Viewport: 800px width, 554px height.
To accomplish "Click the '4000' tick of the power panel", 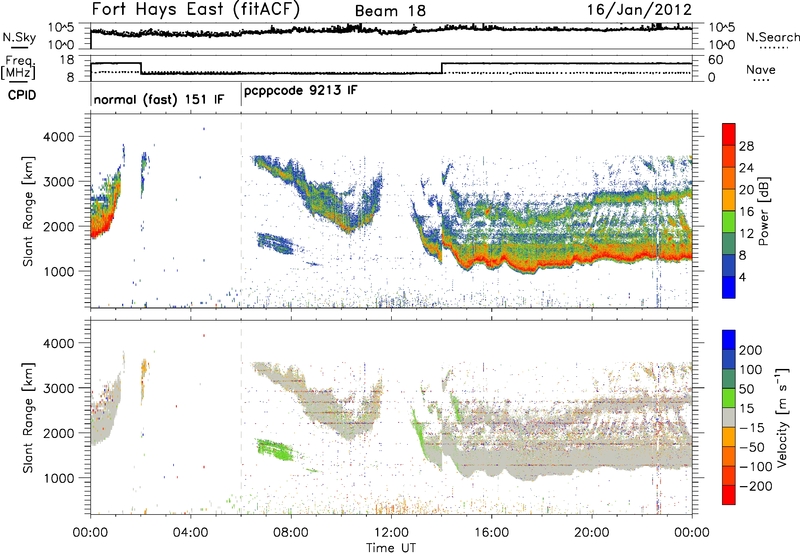I will (x=58, y=137).
